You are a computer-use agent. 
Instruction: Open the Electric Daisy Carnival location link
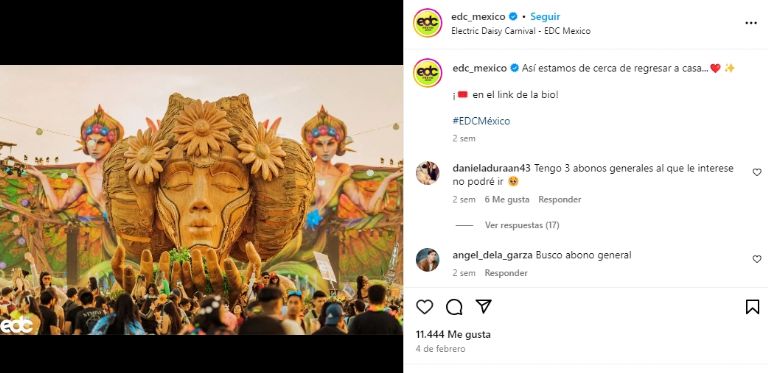[521, 31]
